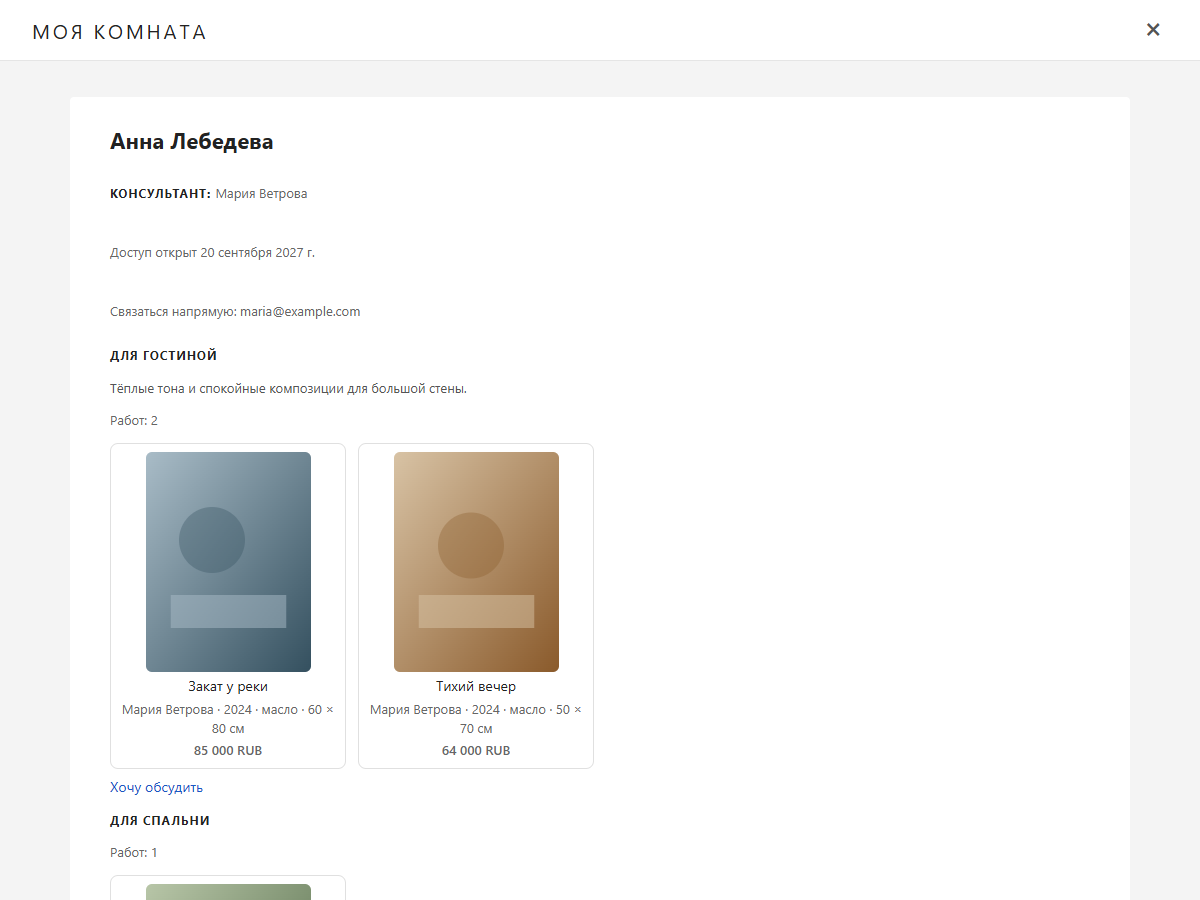Viewport: 1200px width, 900px height.
Task: Open the Тихий вечер artwork thumbnail
Action: click(x=476, y=562)
